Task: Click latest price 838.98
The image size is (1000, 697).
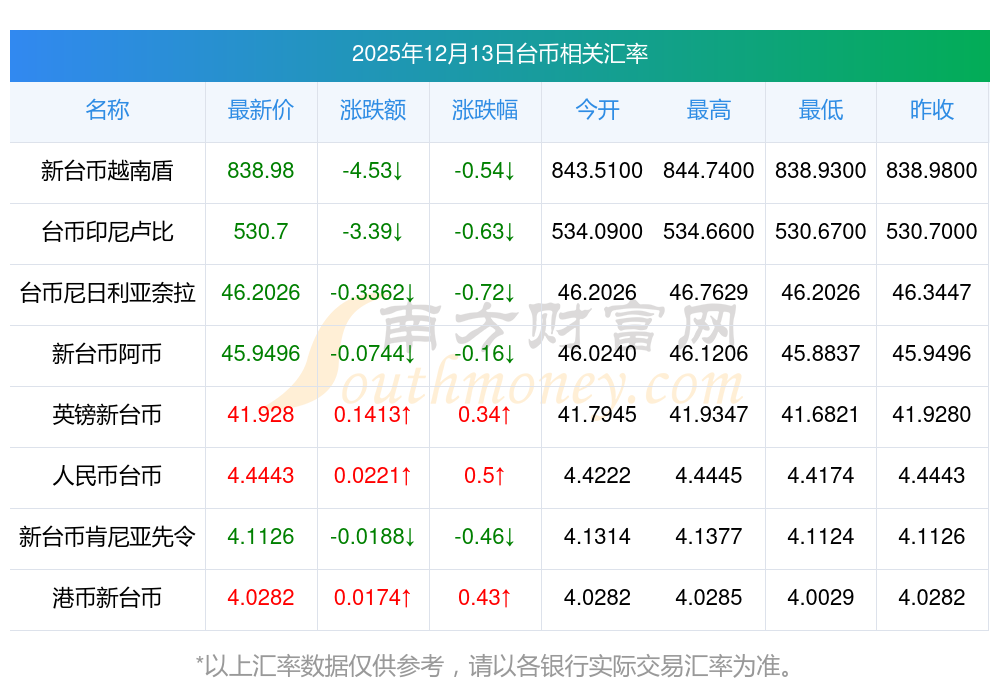Action: [x=261, y=171]
